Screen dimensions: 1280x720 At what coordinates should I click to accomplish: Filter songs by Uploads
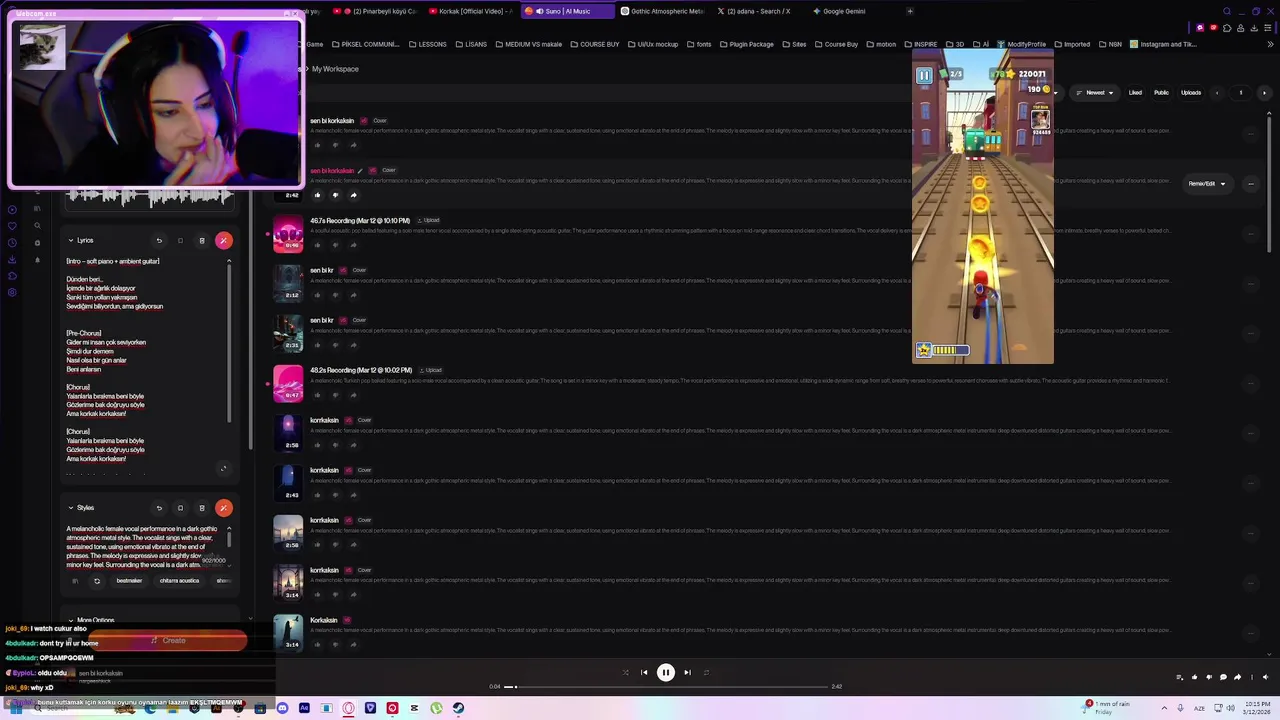pyautogui.click(x=1191, y=93)
